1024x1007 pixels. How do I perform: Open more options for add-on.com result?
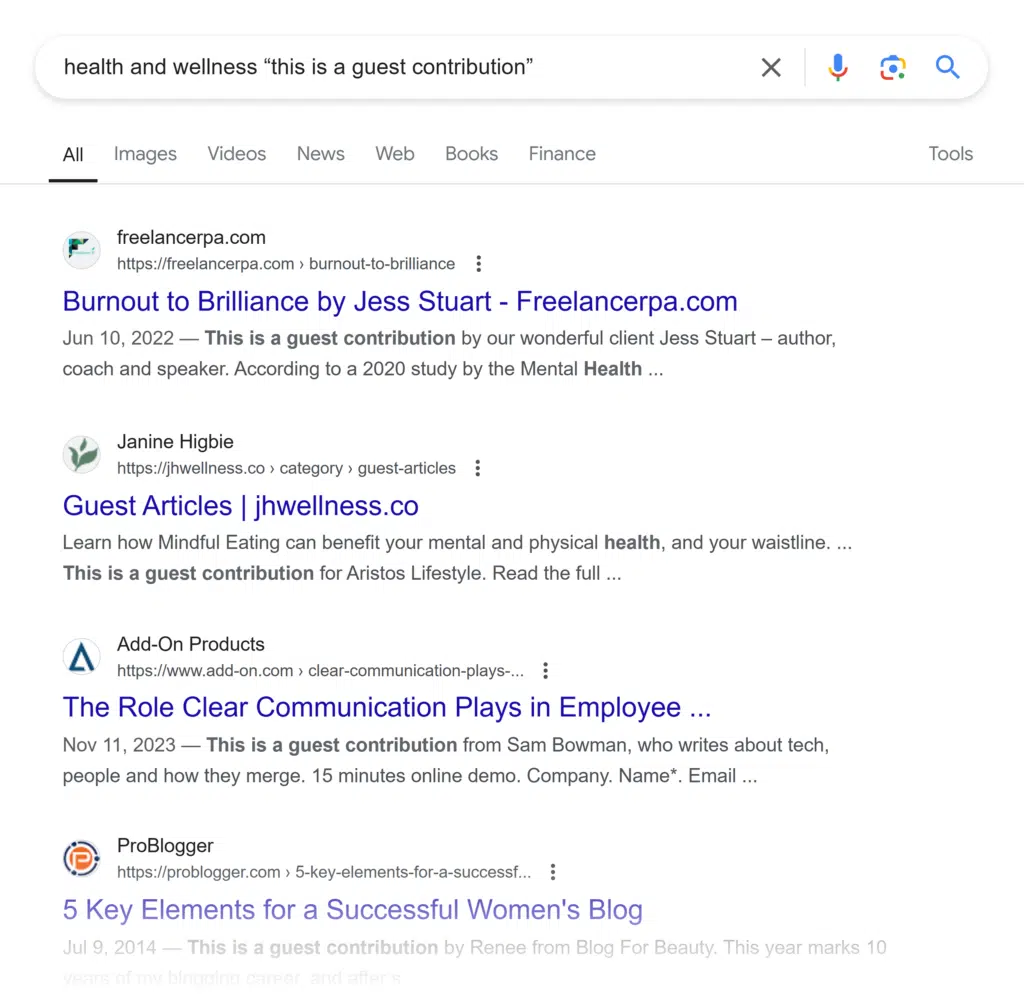pyautogui.click(x=545, y=670)
